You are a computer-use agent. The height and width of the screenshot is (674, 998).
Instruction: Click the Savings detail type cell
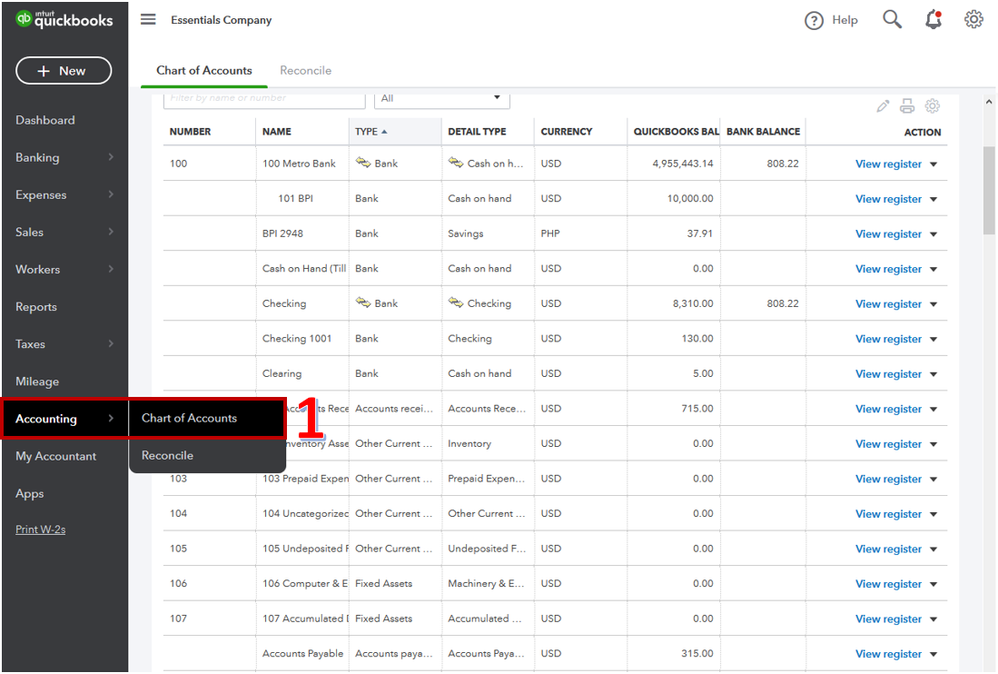(x=465, y=234)
